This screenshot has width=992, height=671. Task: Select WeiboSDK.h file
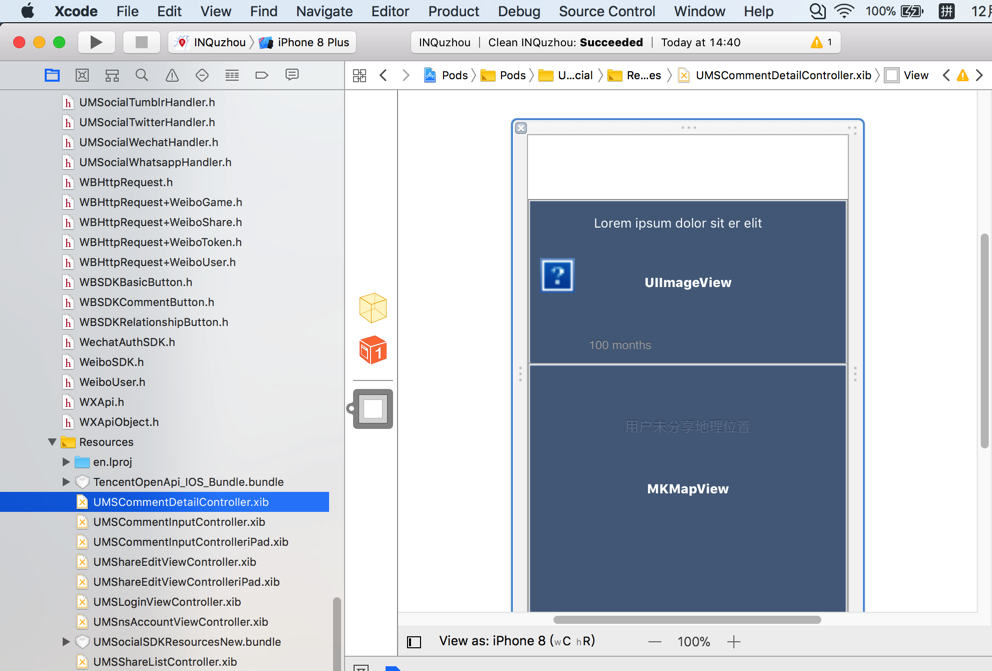click(x=111, y=362)
